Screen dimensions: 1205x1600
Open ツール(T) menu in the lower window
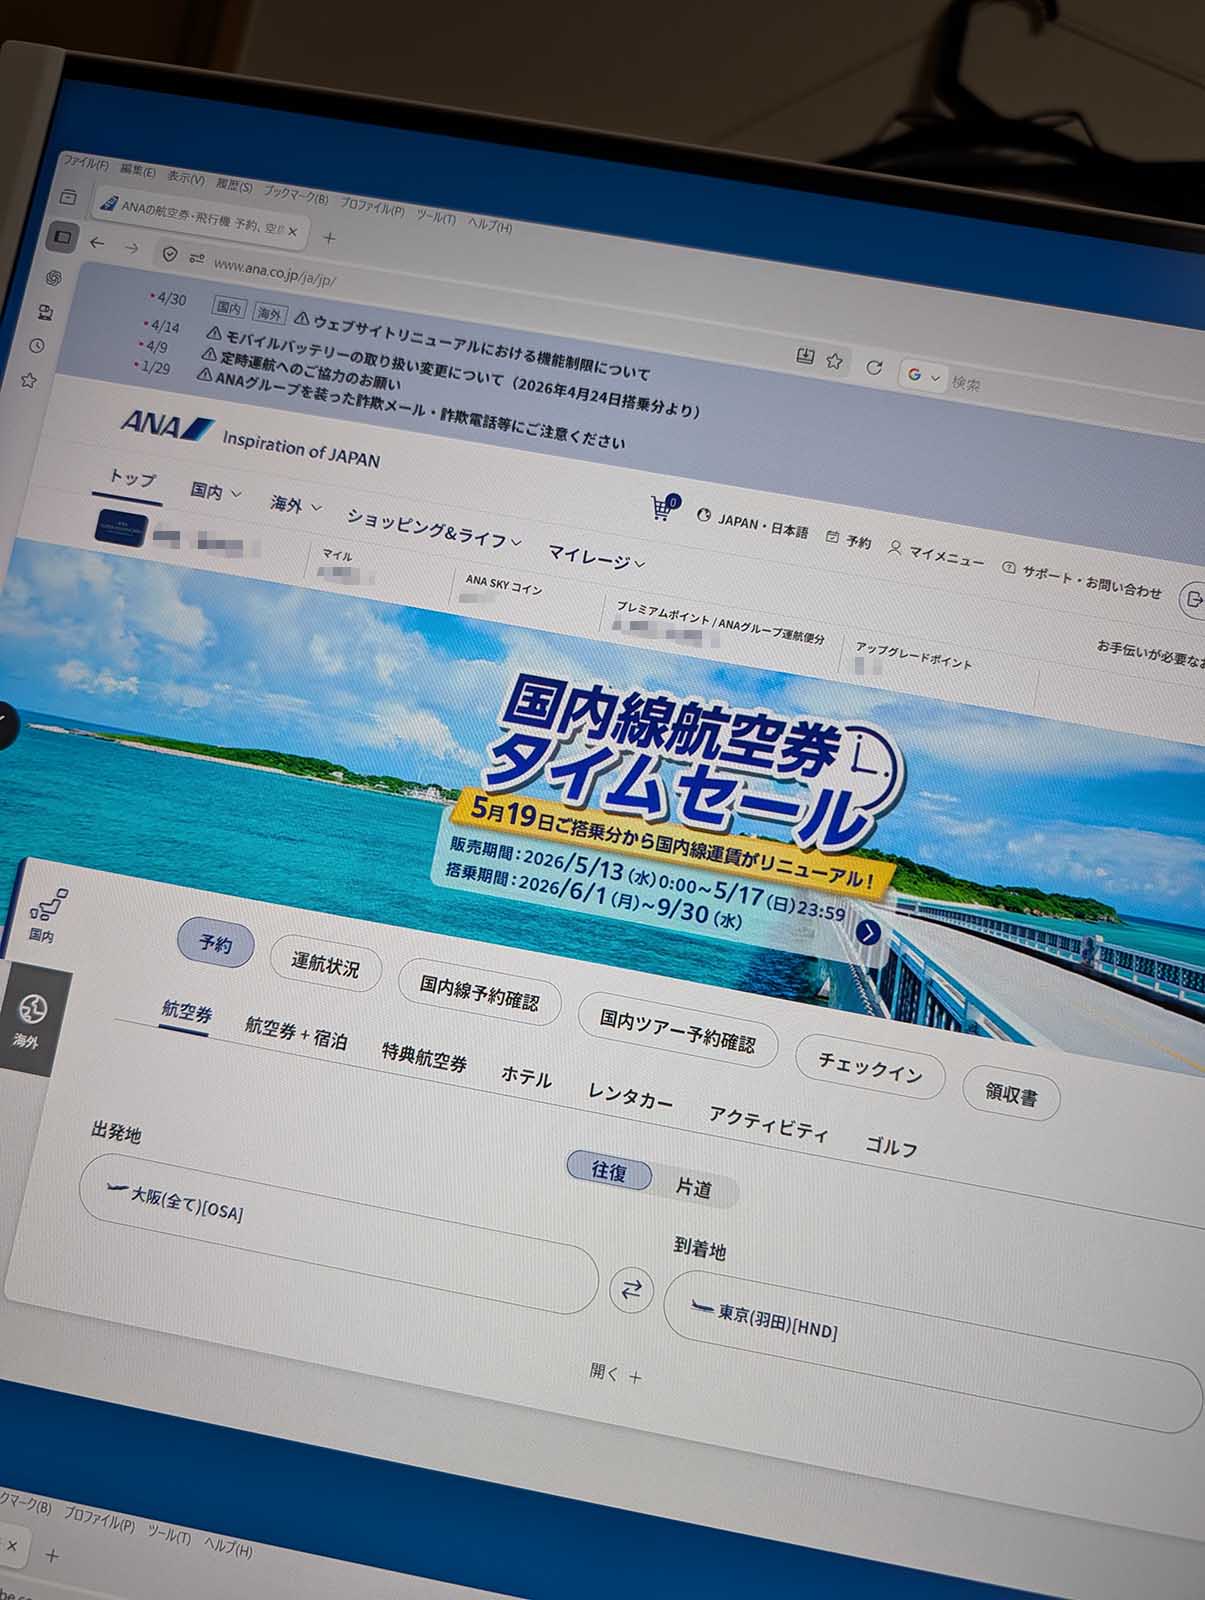pos(168,1535)
